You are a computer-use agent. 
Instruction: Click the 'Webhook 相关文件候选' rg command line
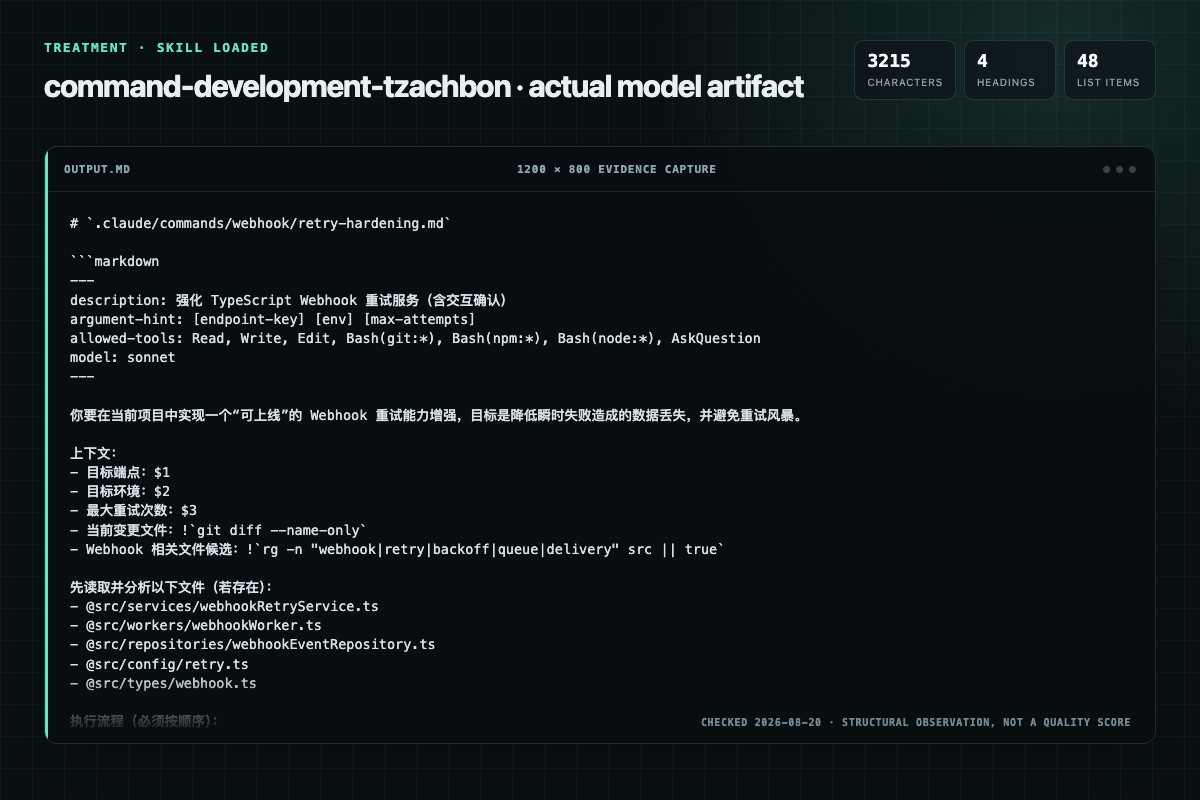coord(397,549)
